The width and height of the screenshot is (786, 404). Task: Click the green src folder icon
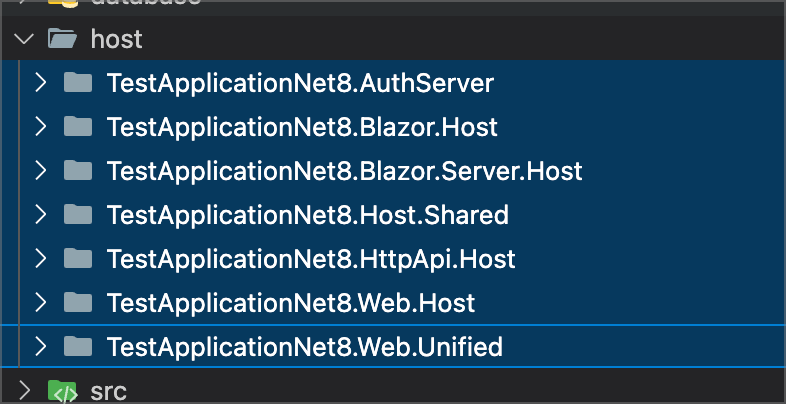(62, 391)
